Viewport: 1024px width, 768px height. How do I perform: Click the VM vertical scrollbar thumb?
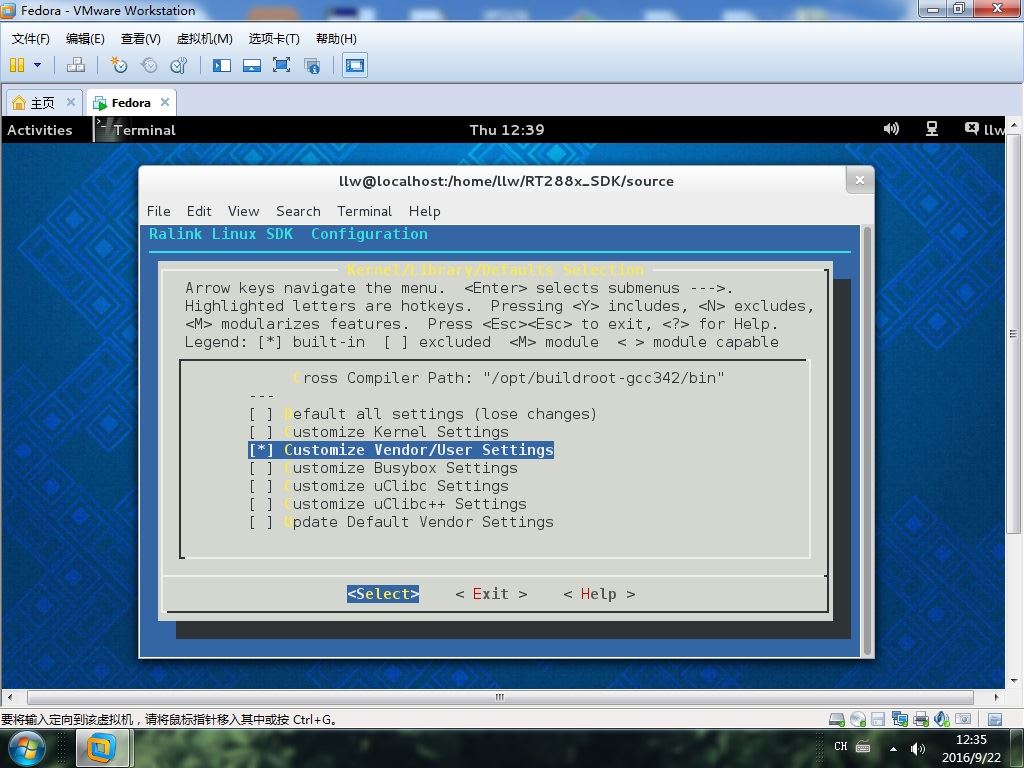click(x=1013, y=334)
